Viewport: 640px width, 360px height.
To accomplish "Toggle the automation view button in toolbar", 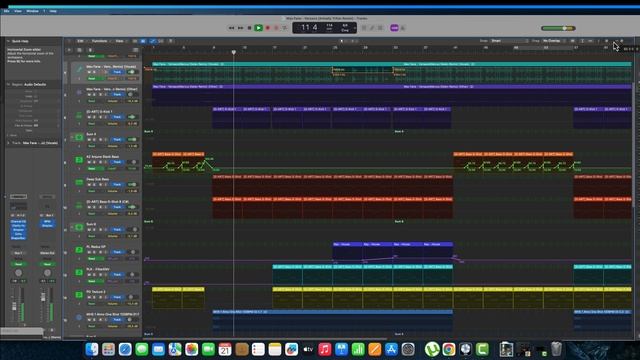I will (152, 41).
